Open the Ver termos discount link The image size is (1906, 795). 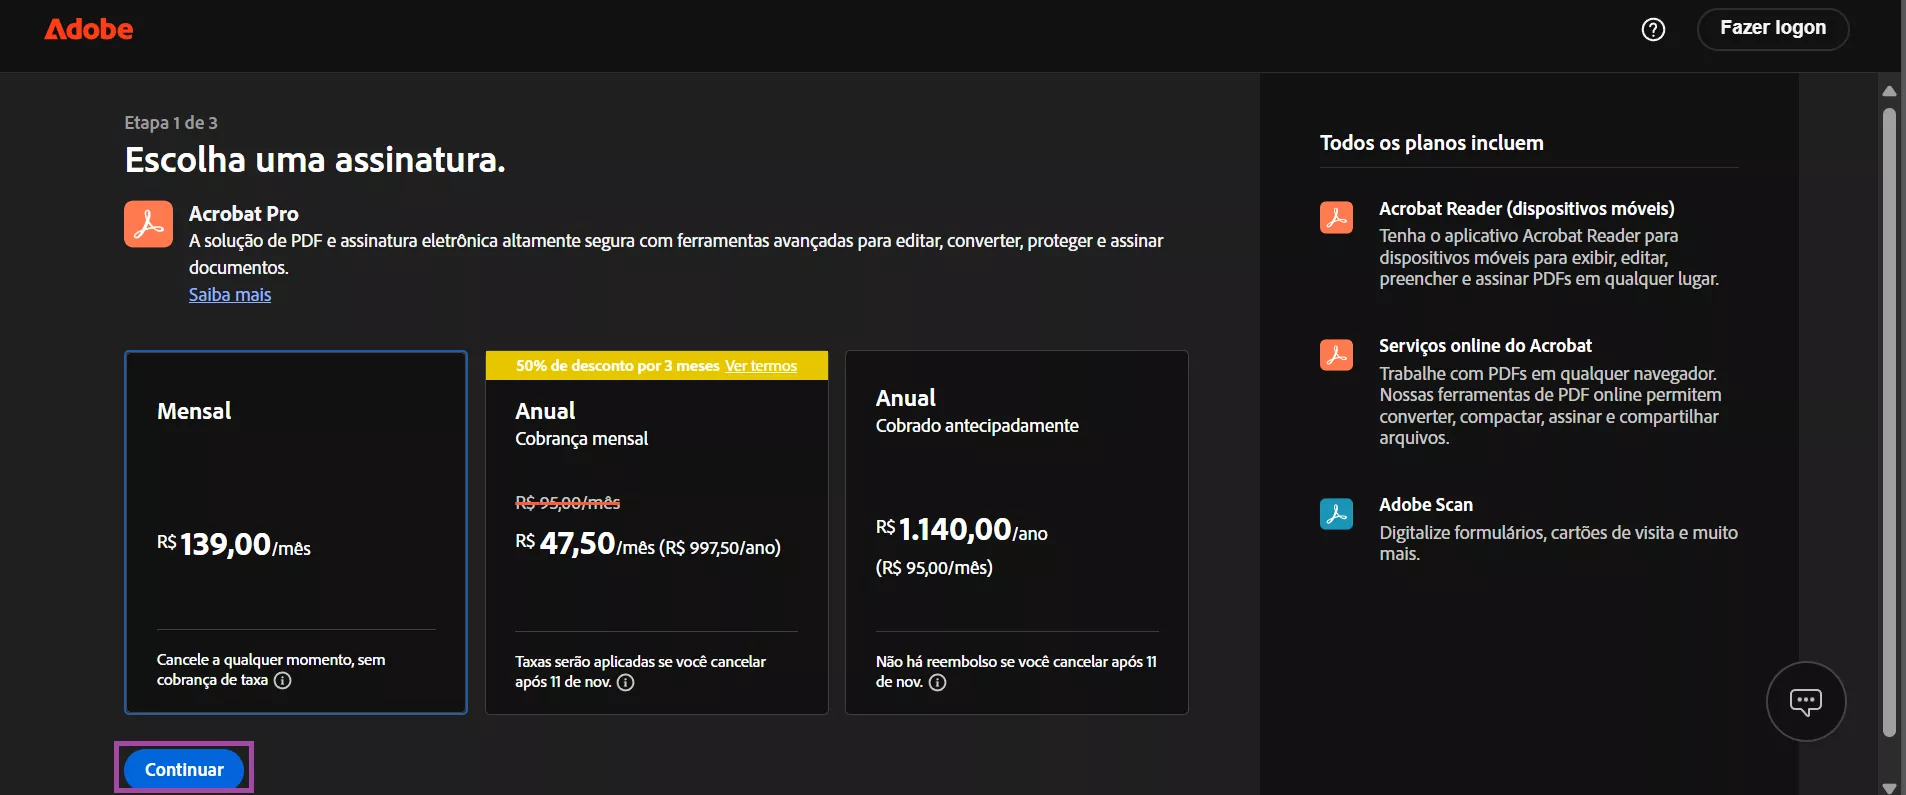tap(761, 366)
